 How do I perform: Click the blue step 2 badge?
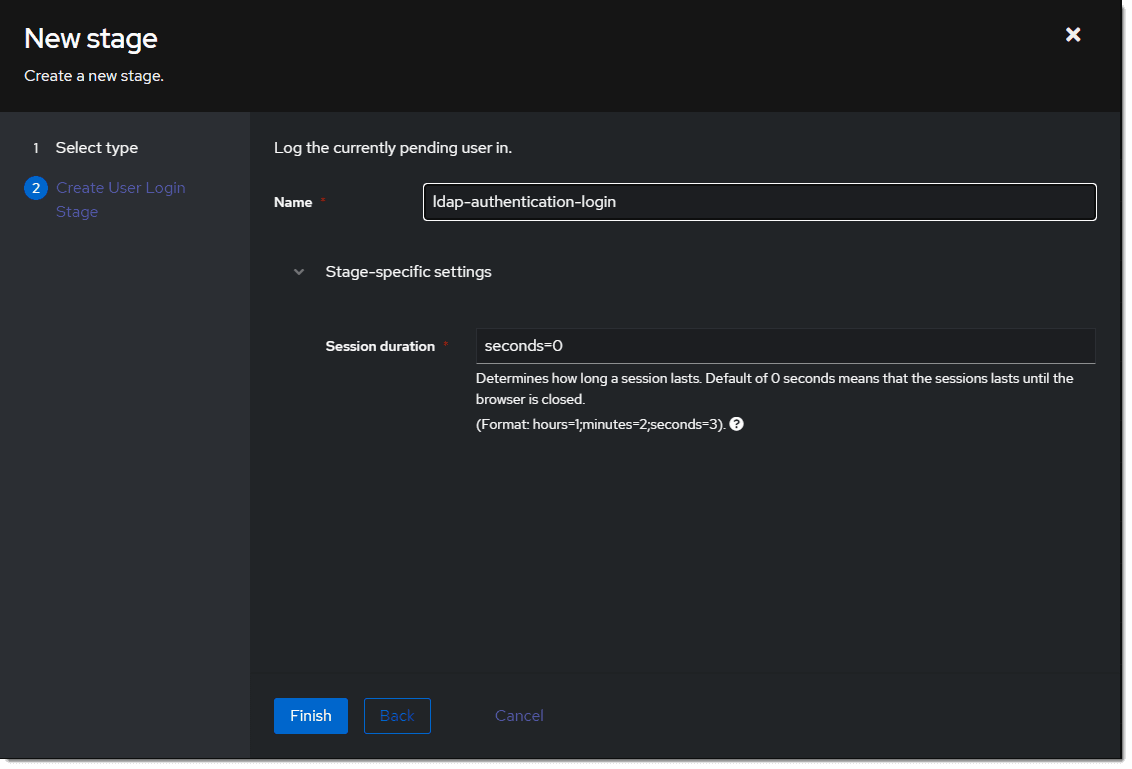[x=36, y=188]
